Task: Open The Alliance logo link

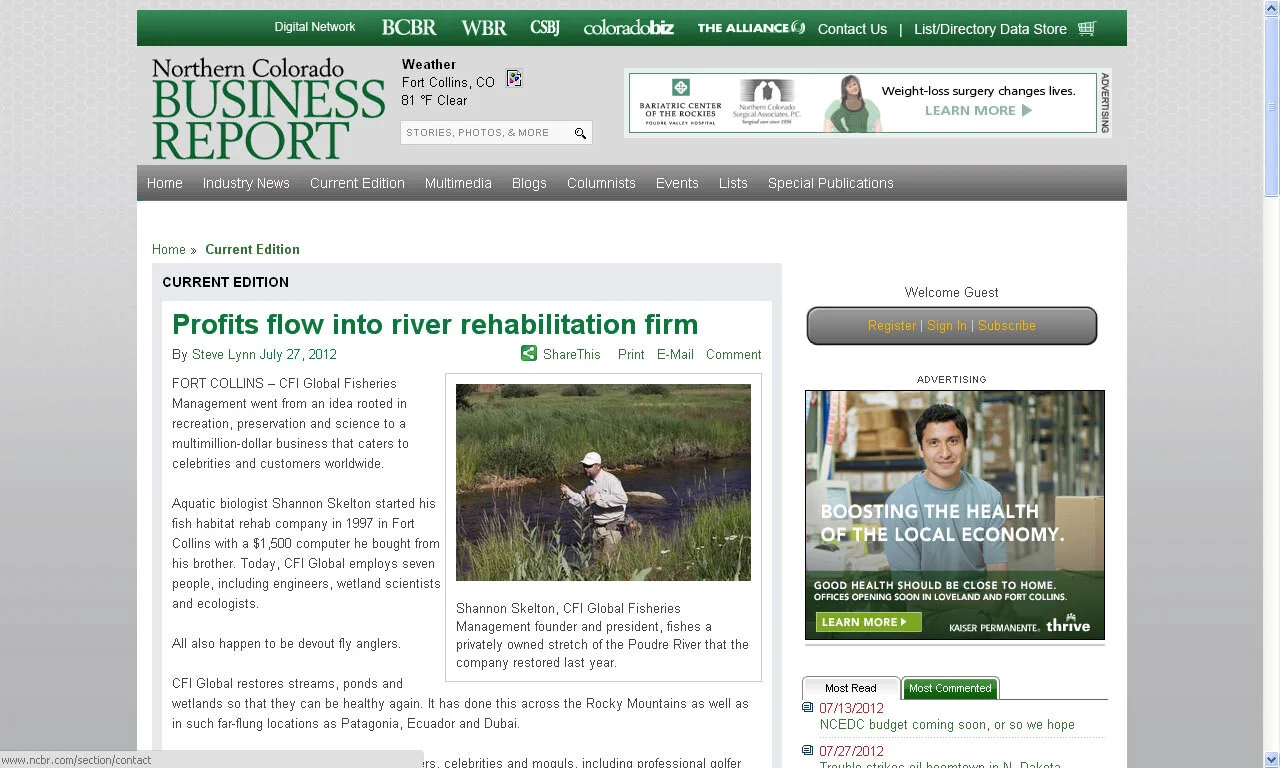Action: (751, 28)
